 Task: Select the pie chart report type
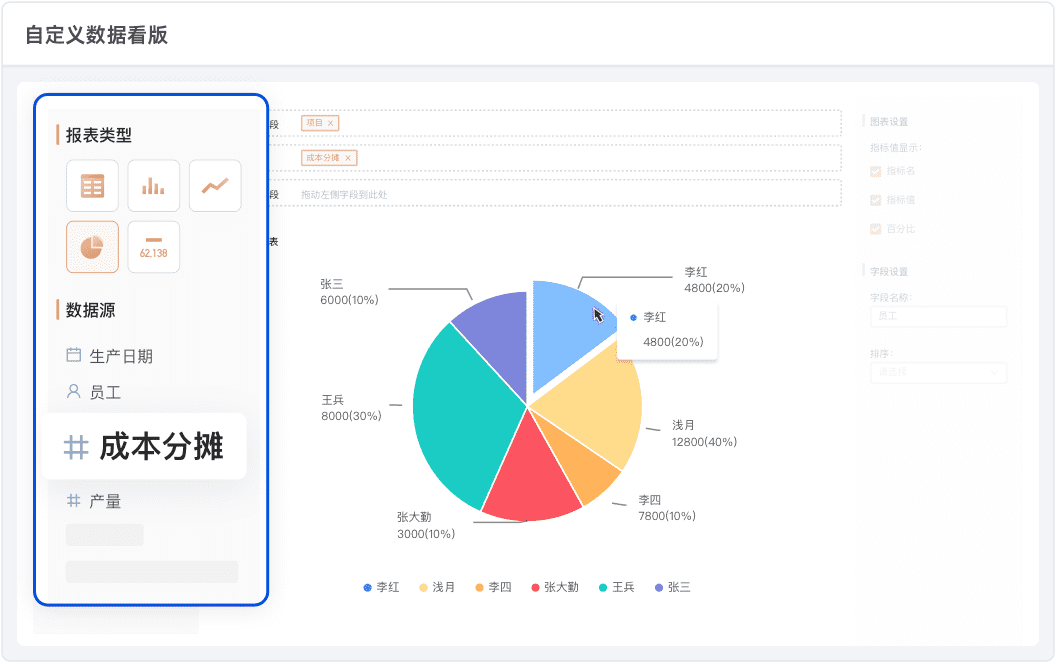[92, 247]
